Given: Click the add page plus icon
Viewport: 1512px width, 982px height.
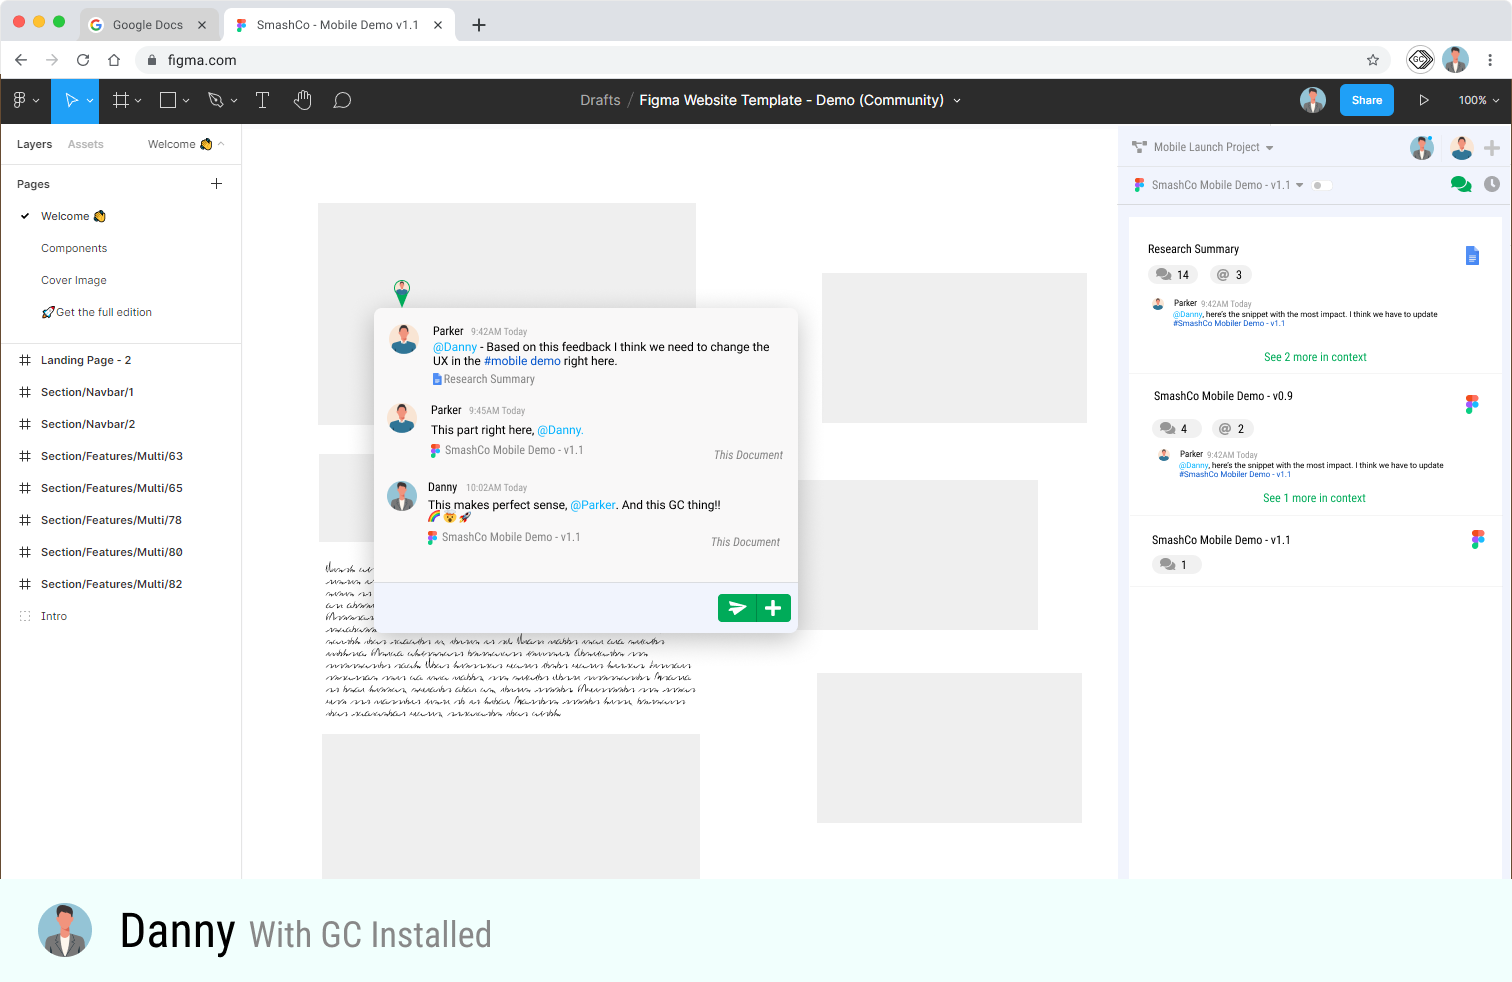Looking at the screenshot, I should (216, 184).
